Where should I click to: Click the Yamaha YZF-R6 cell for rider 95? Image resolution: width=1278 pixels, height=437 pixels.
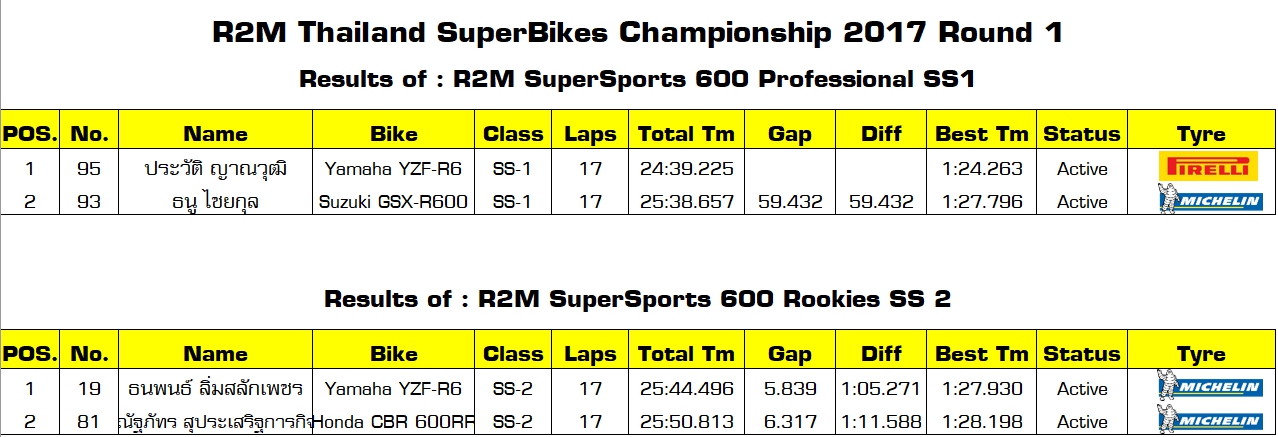click(x=394, y=168)
